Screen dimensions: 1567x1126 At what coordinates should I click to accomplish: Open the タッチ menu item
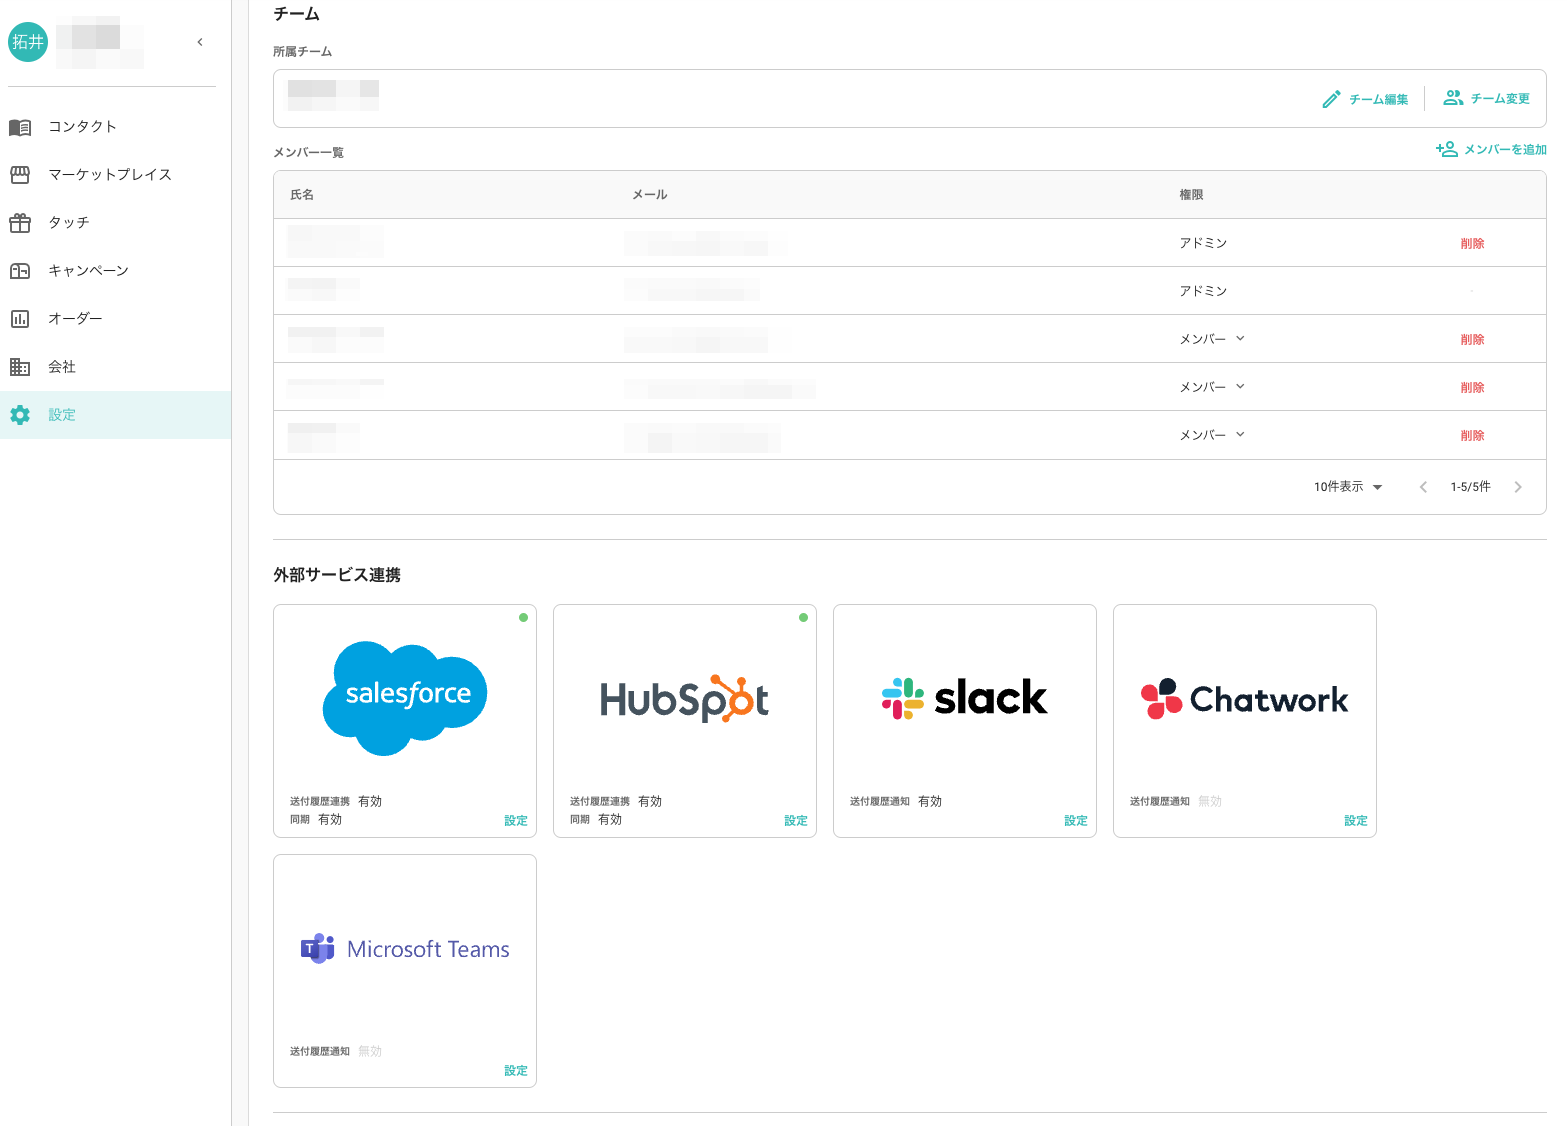116,223
